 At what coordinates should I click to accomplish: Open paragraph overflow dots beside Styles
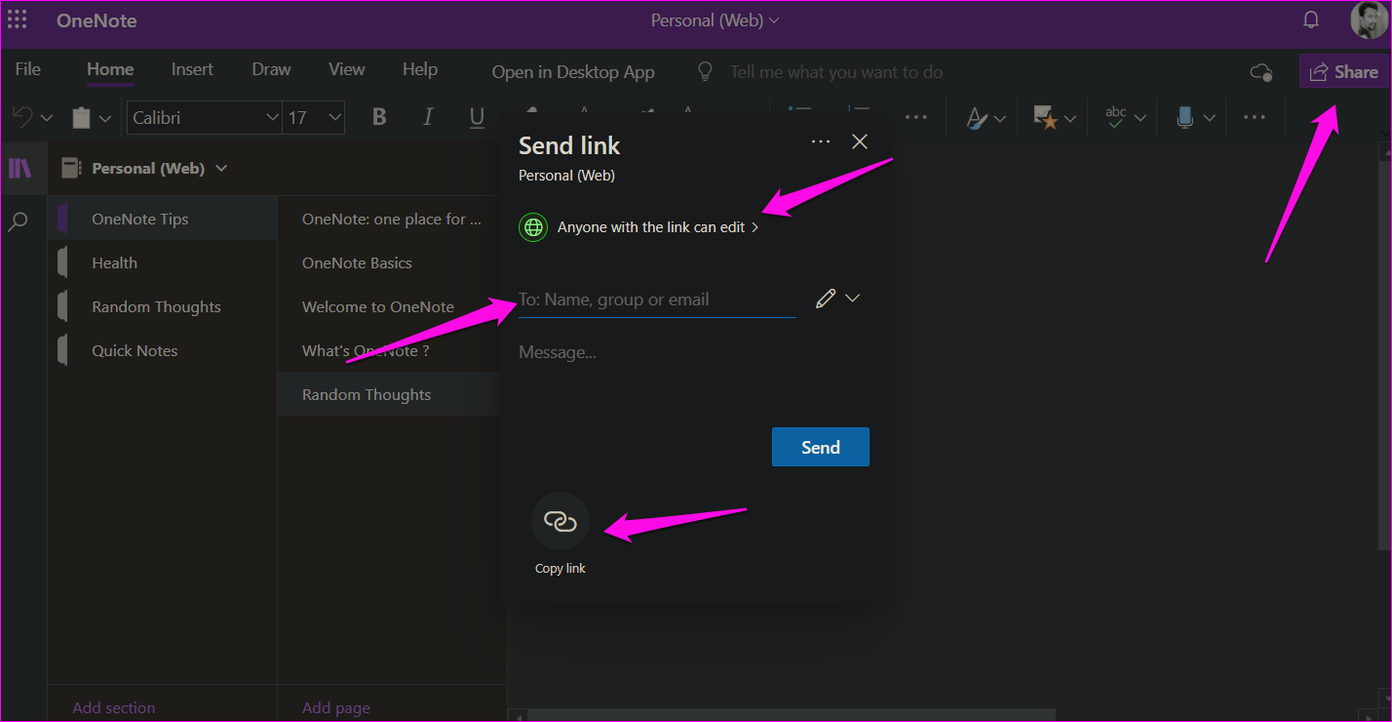click(916, 118)
